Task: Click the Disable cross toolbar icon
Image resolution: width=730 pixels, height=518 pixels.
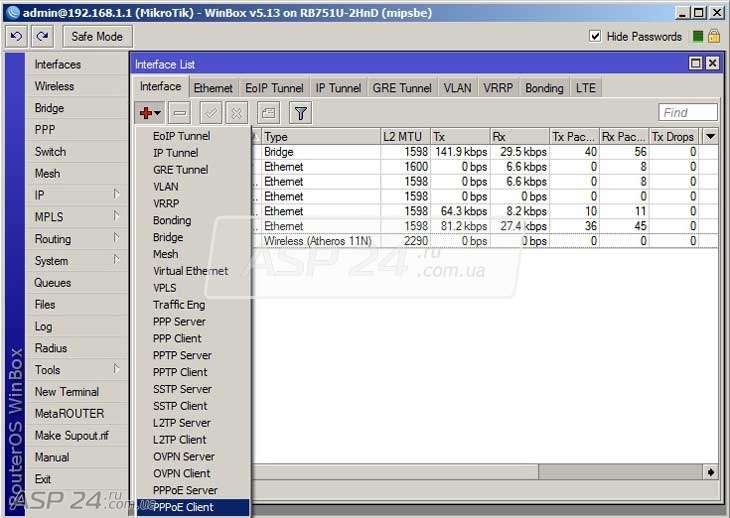Action: click(237, 113)
